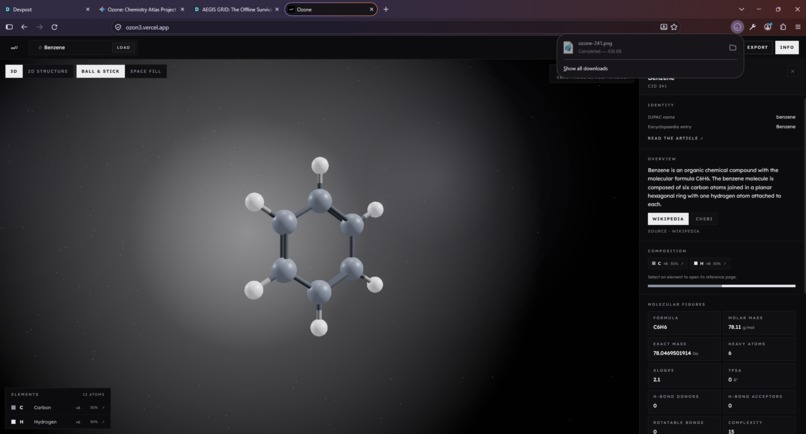The width and height of the screenshot is (806, 434).
Task: Click the site security shield icon
Action: click(118, 27)
